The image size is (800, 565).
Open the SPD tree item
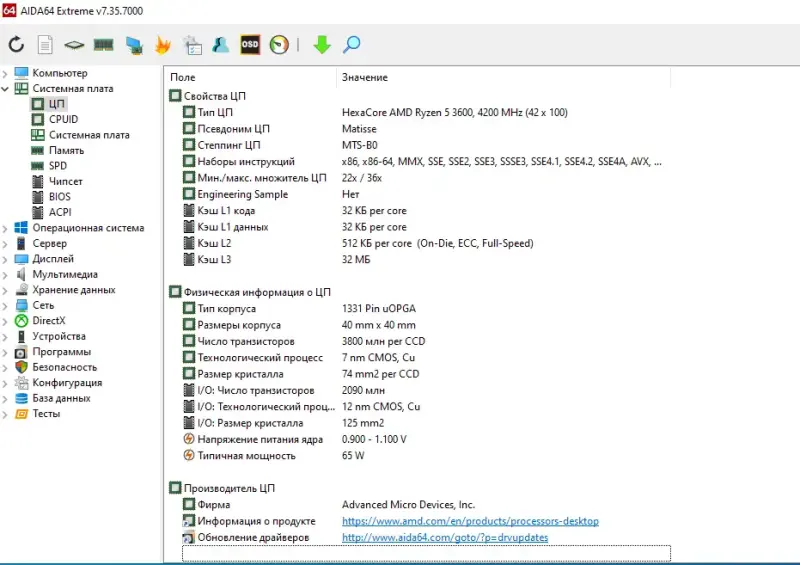tap(58, 166)
